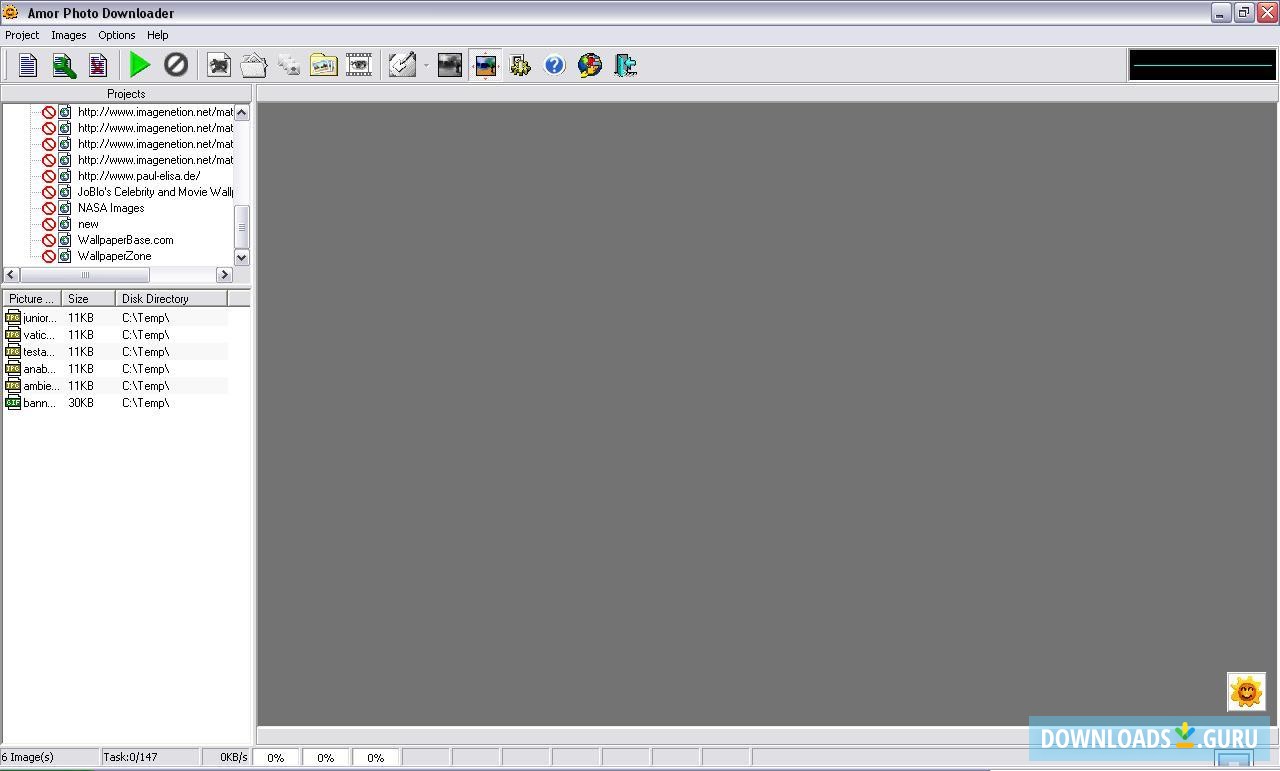Viewport: 1280px width, 771px height.
Task: Exit the application via the door toolbar icon
Action: 625,64
